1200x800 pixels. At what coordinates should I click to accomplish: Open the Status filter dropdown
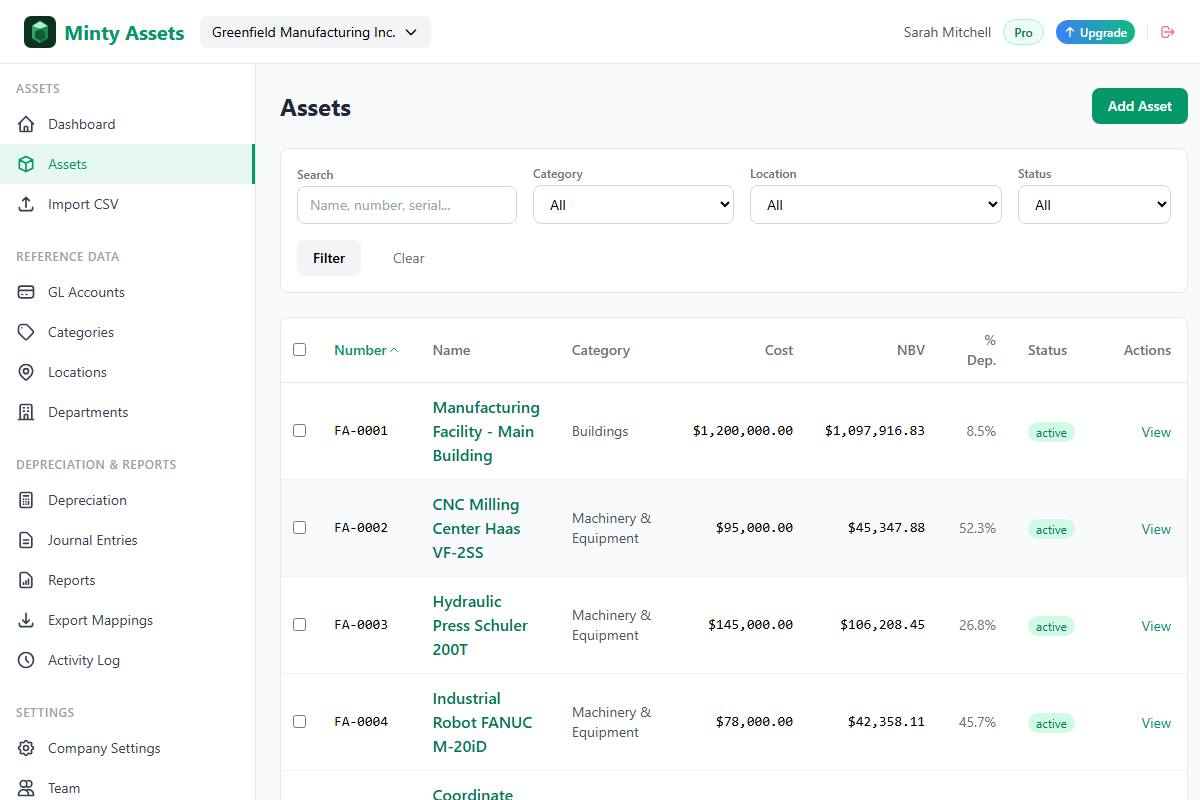[1094, 204]
